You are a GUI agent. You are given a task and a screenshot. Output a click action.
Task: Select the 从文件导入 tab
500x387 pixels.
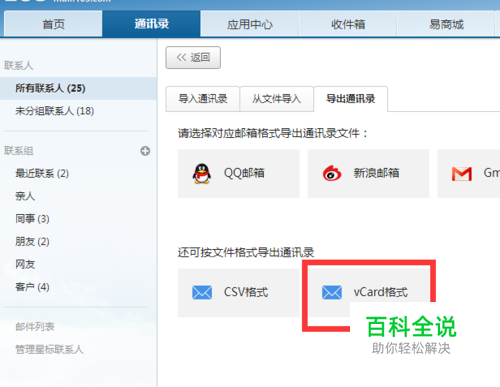[276, 99]
